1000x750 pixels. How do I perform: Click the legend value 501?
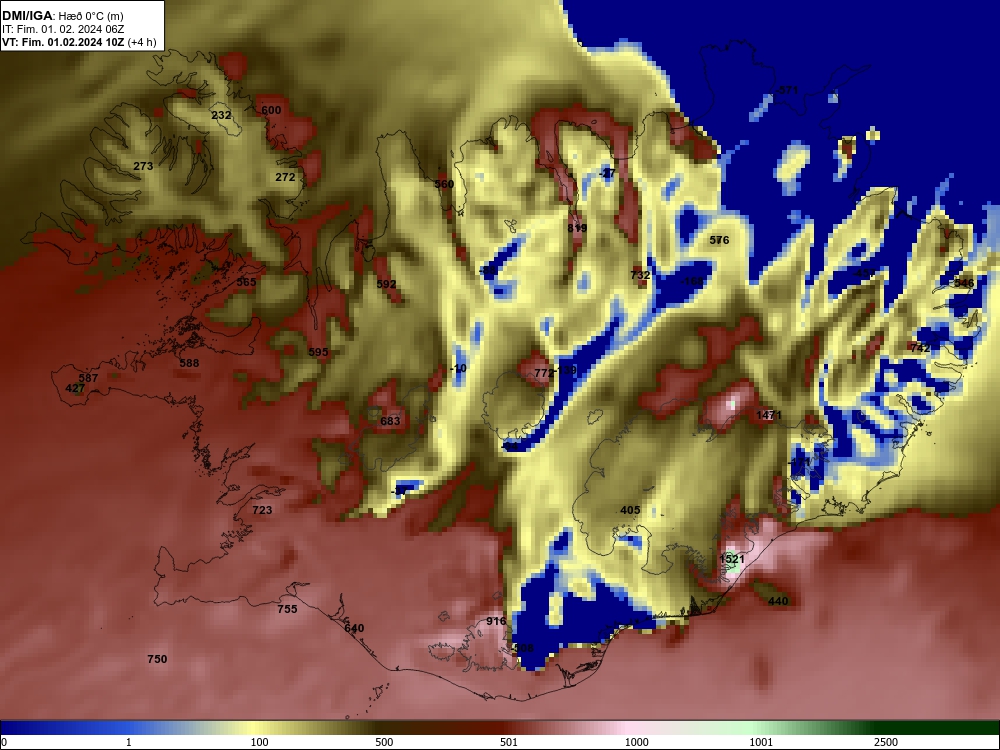point(510,742)
